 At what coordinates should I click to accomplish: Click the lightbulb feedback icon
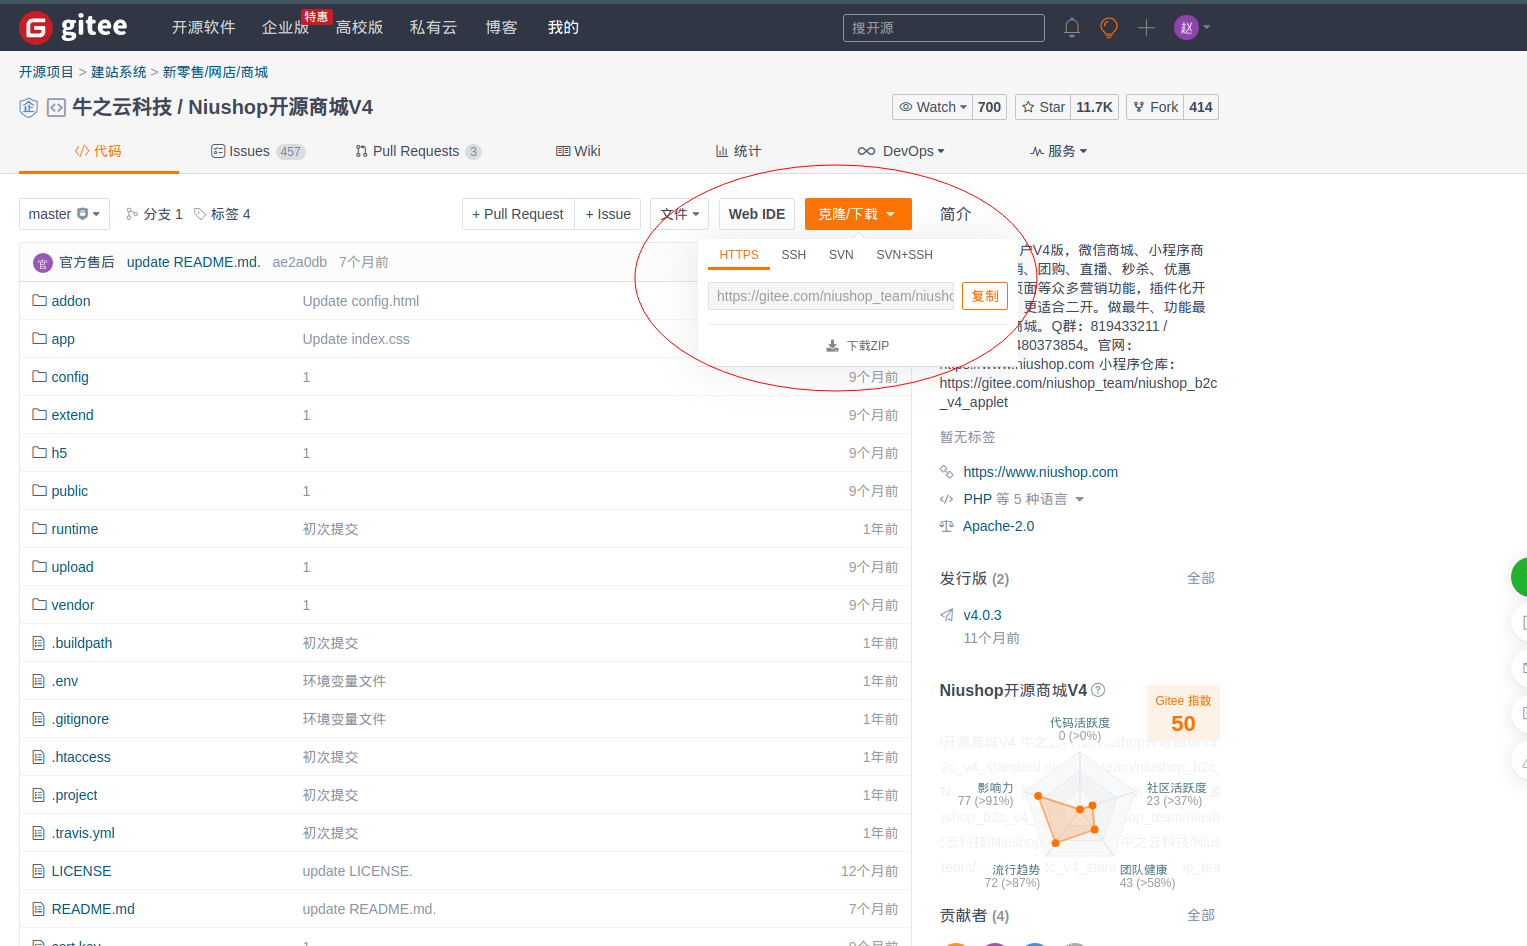1108,27
